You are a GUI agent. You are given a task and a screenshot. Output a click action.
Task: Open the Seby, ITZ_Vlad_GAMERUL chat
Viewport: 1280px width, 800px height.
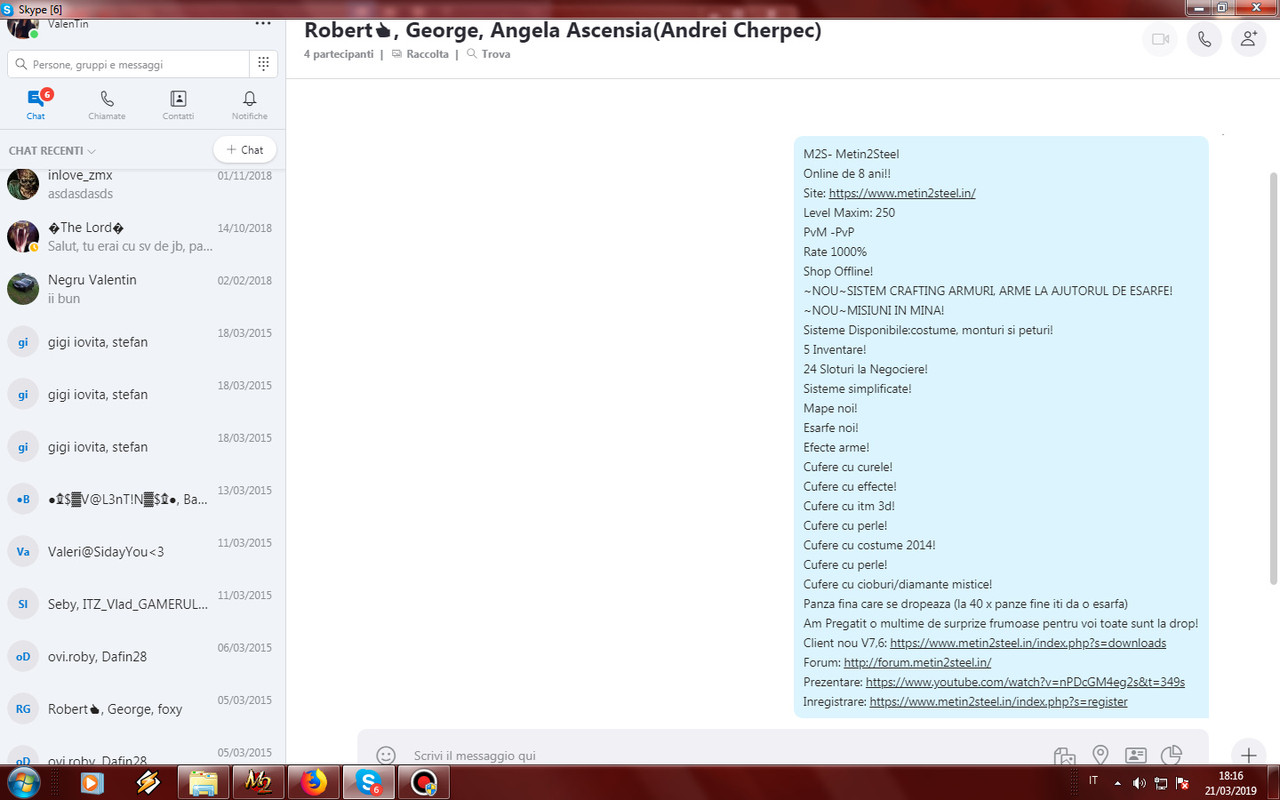click(142, 604)
